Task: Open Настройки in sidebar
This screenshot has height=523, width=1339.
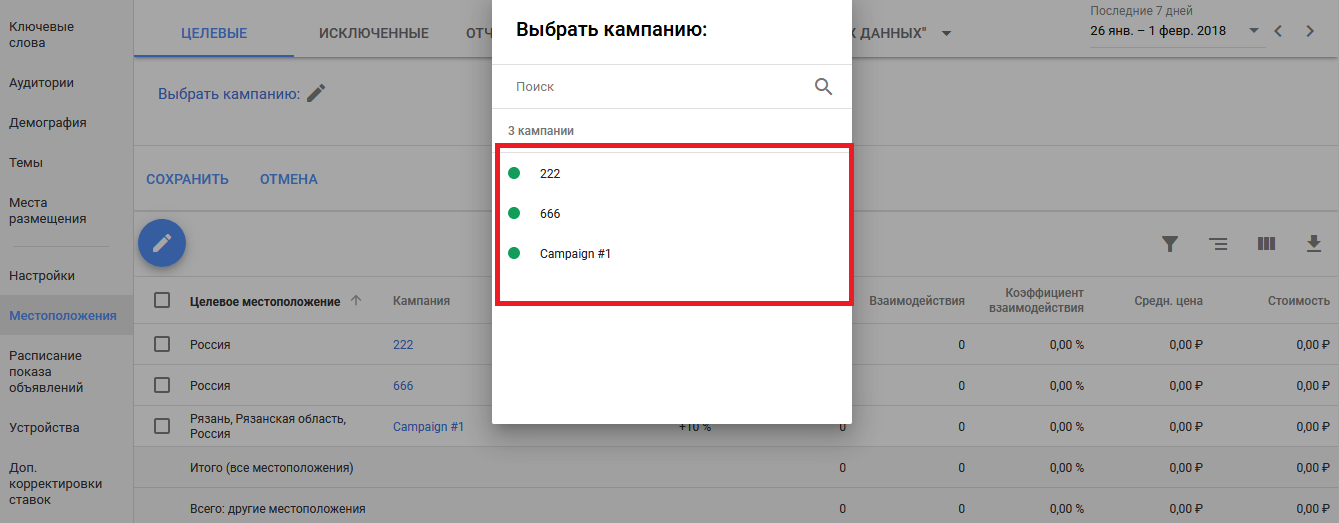Action: 42,275
